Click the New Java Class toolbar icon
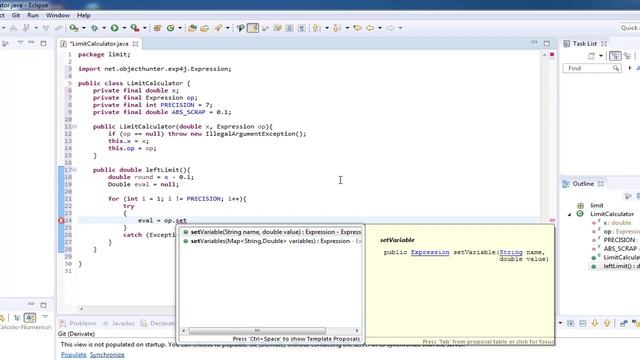The image size is (640, 360). click(171, 28)
